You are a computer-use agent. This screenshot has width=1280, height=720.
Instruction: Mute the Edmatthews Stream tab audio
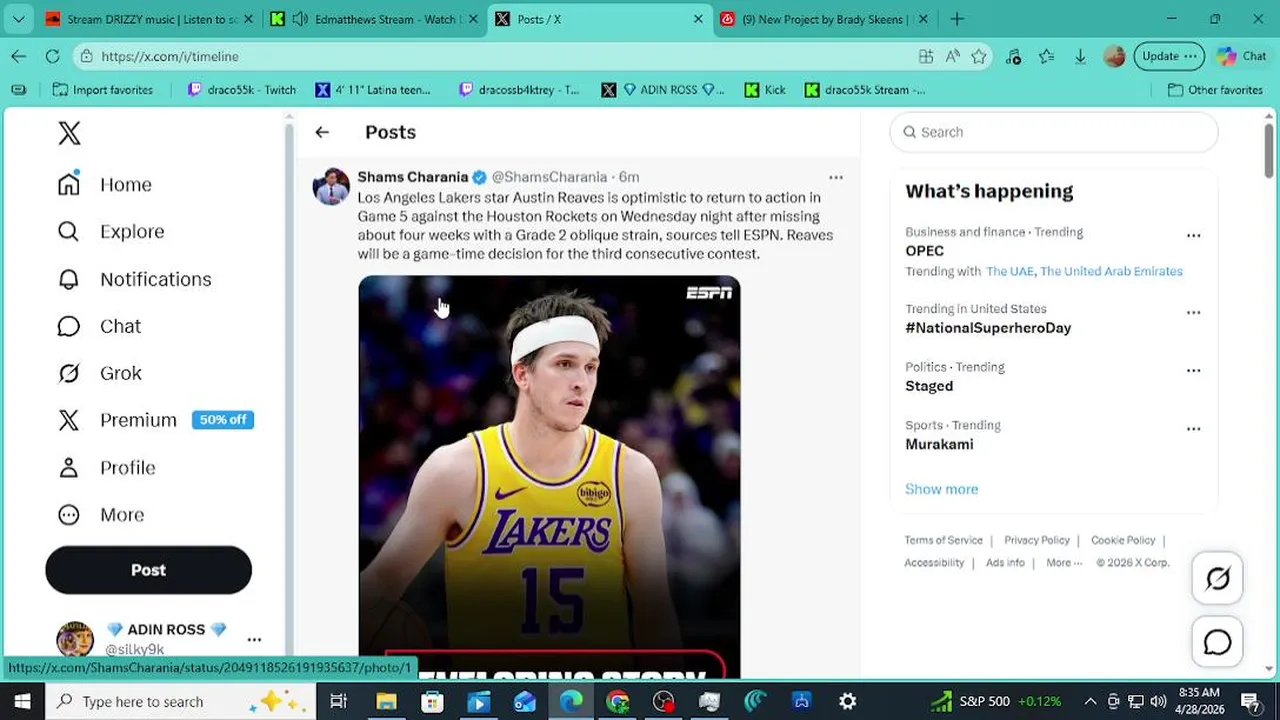[299, 19]
